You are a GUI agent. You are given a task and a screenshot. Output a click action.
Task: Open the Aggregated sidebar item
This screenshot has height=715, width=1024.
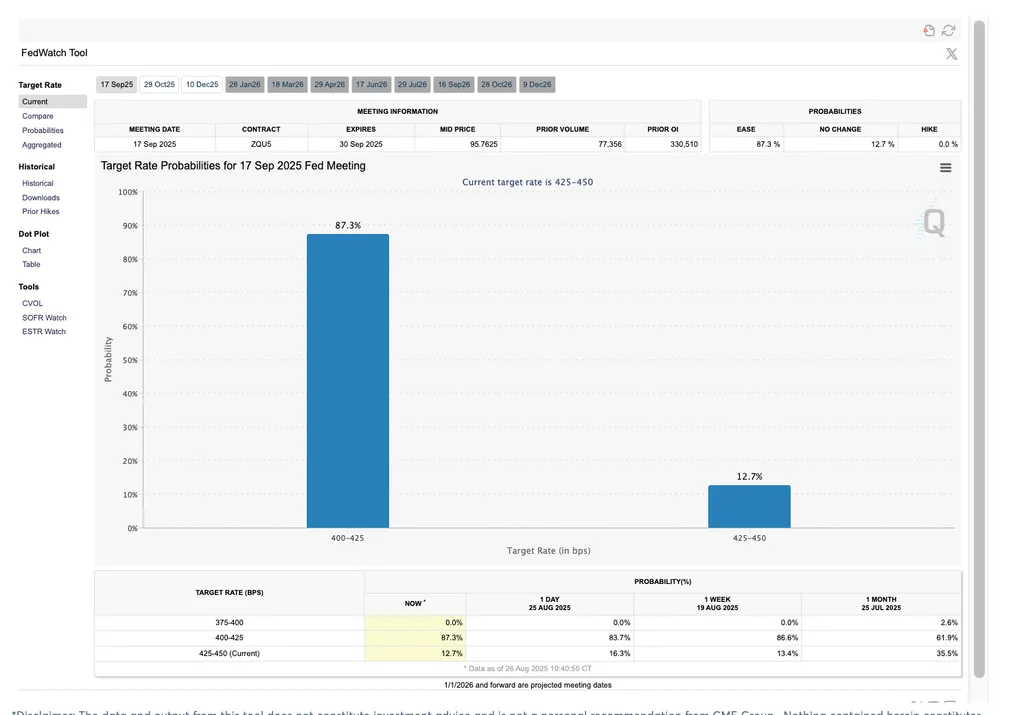[x=42, y=145]
